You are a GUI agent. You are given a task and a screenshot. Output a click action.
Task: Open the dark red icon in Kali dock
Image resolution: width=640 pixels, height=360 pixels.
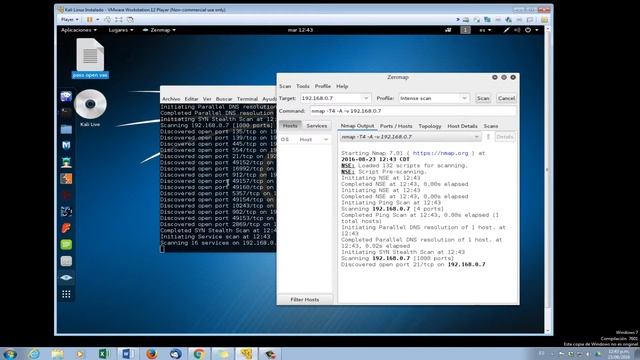tap(66, 195)
